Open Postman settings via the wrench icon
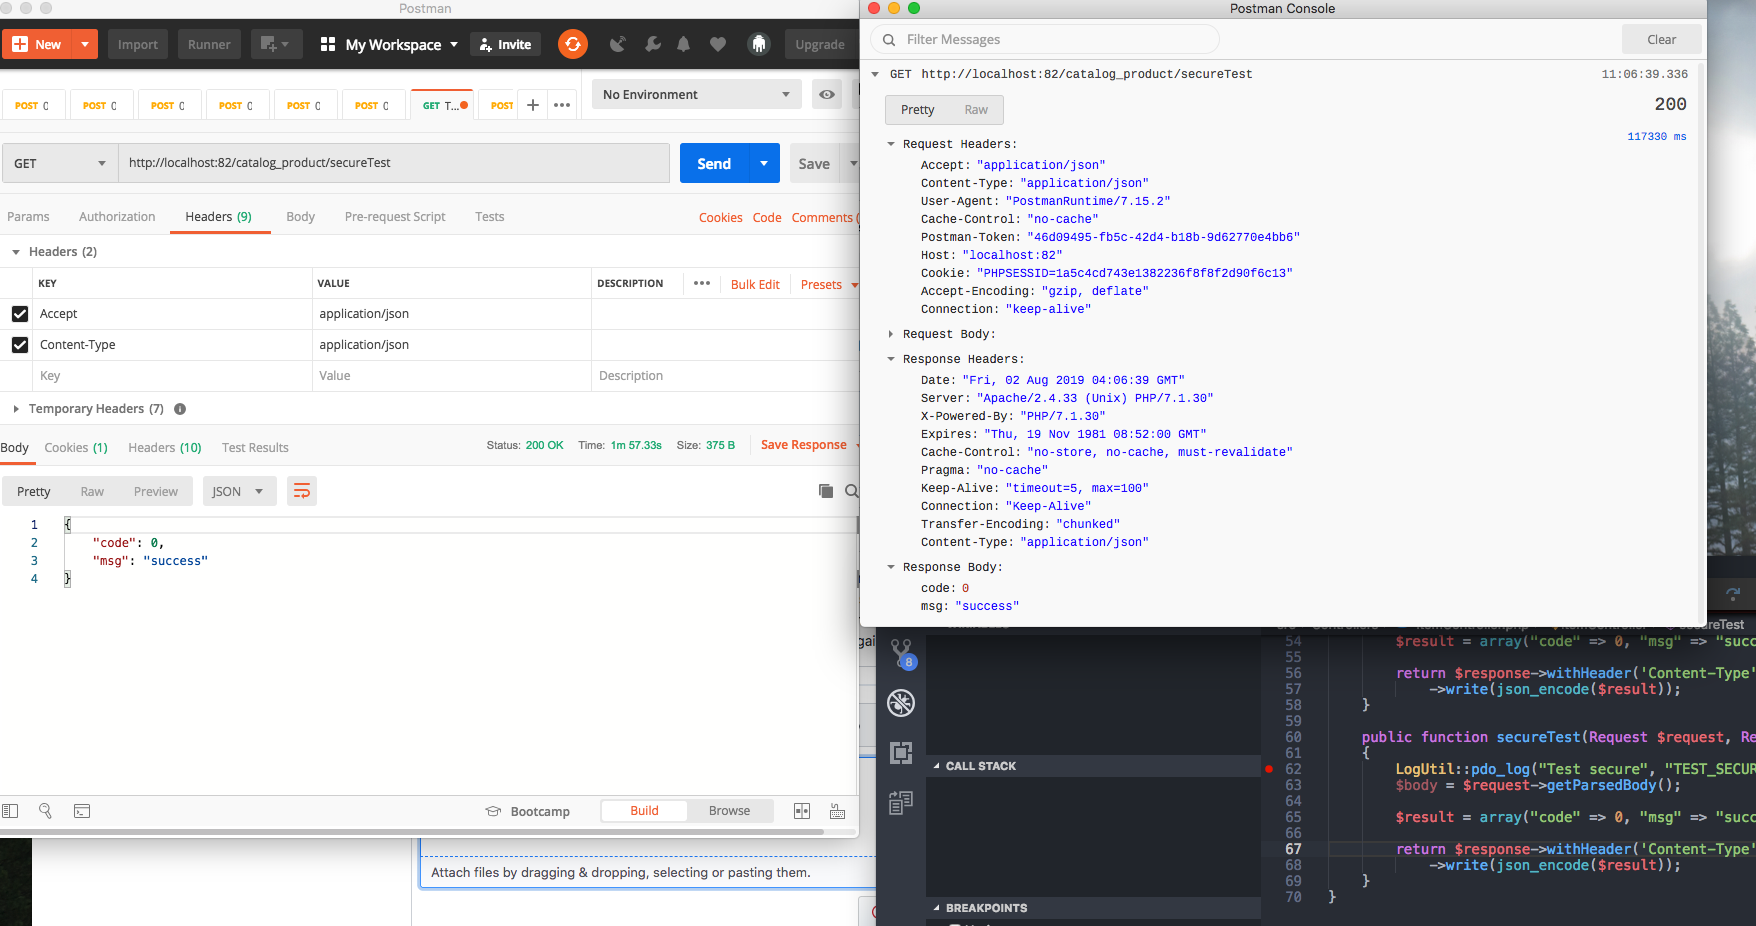1756x926 pixels. [652, 44]
